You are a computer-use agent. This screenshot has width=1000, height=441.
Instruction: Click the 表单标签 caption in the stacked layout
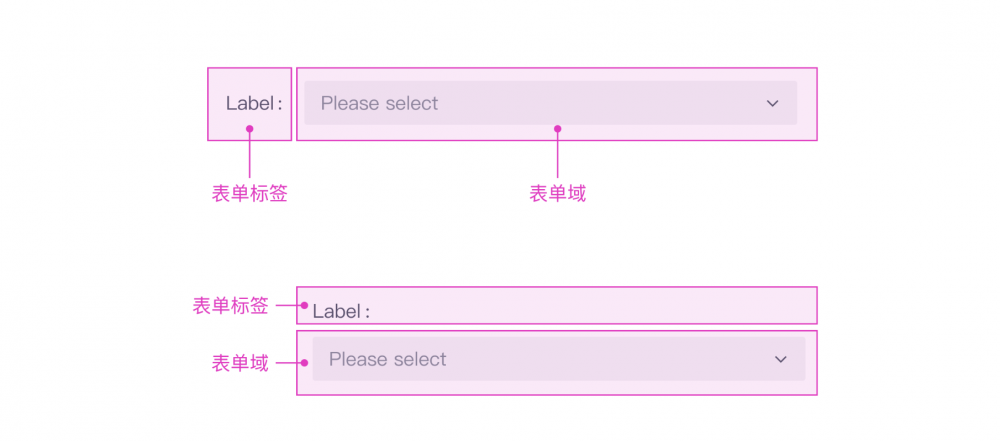point(230,306)
